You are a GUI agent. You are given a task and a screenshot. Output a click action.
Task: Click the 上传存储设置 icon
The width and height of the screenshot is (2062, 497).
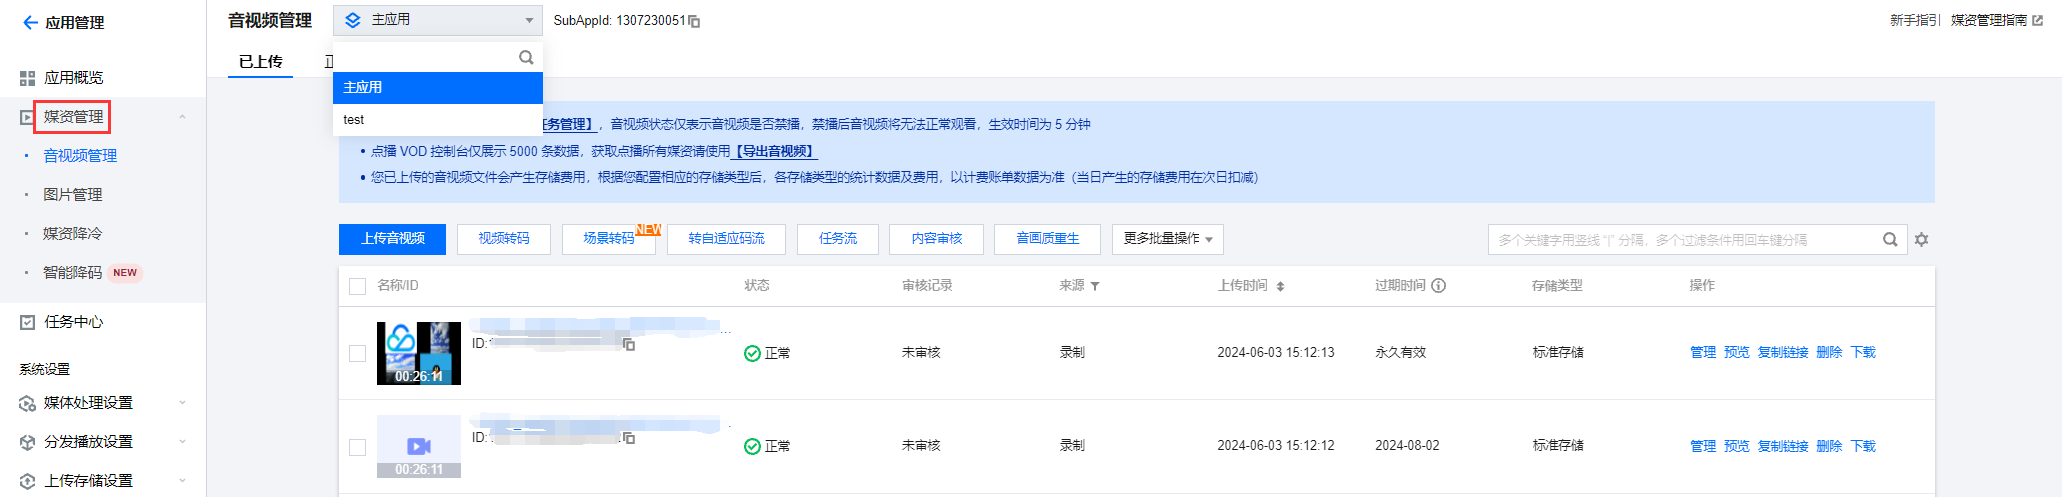[27, 481]
